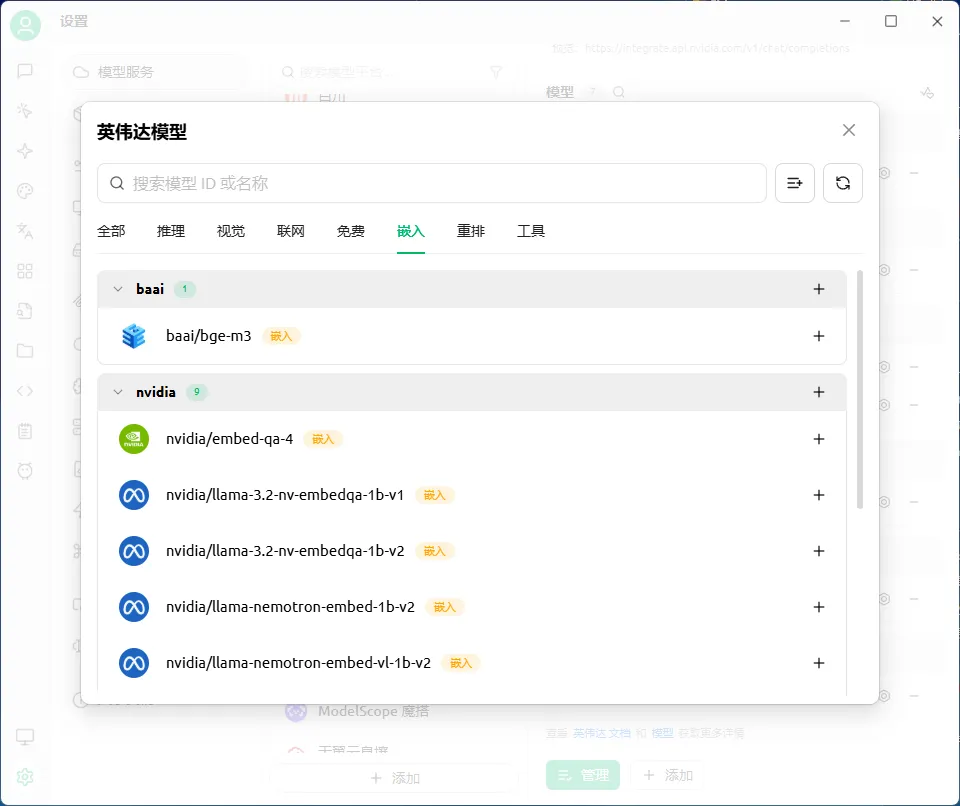Click the model name baai/bge-m3
The height and width of the screenshot is (806, 960).
(x=209, y=336)
